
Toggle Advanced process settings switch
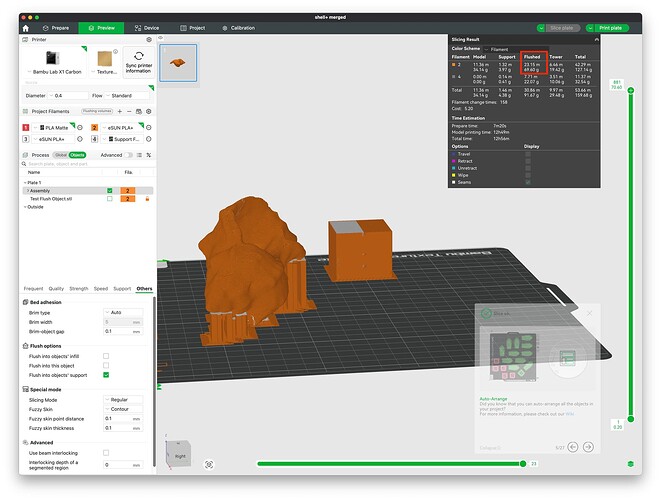coord(128,155)
